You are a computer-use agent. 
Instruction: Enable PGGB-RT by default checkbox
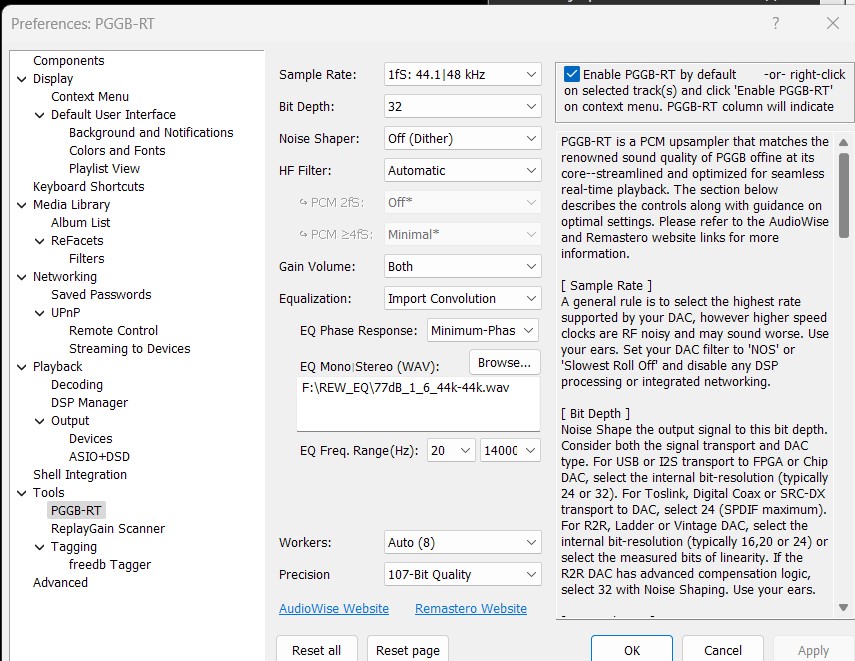(572, 74)
